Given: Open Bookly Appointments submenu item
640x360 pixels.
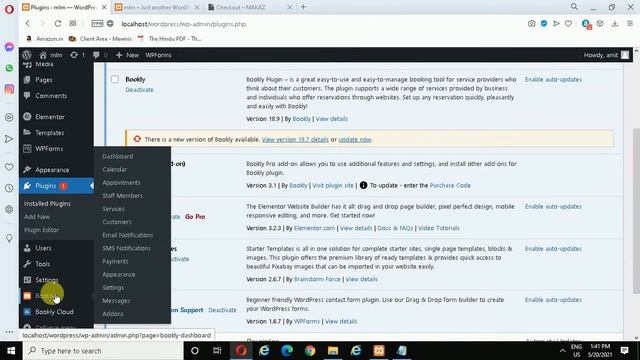Looking at the screenshot, I should coord(121,182).
